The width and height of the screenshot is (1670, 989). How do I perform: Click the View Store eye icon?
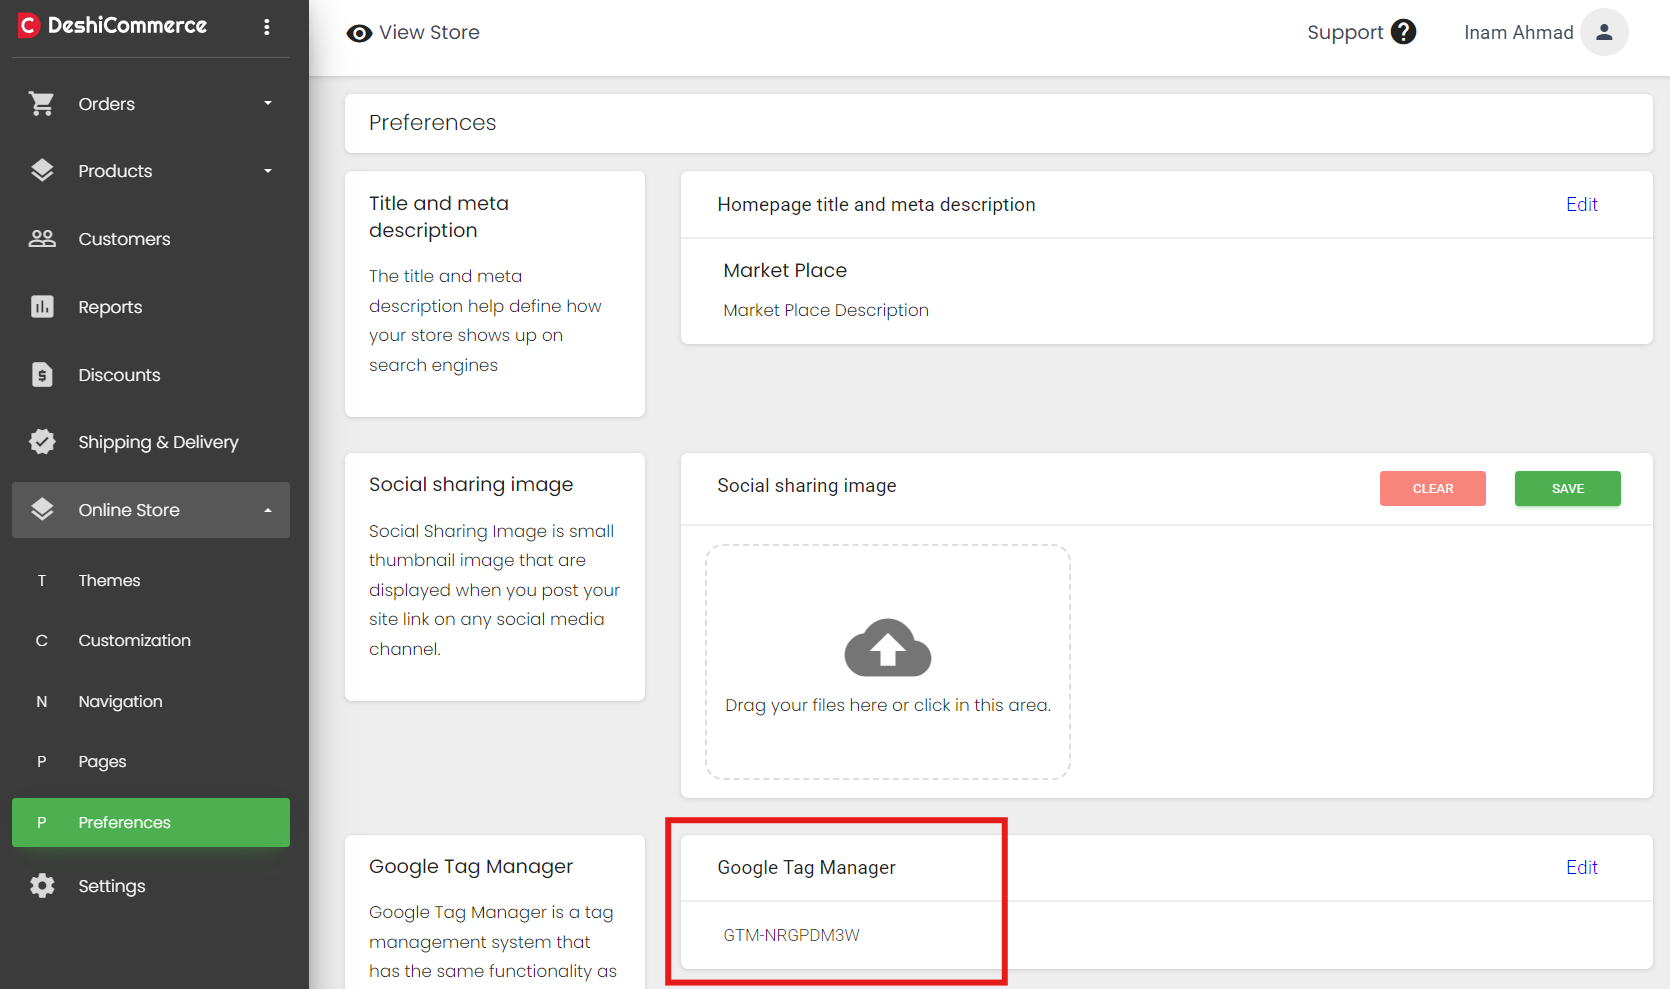pos(359,33)
